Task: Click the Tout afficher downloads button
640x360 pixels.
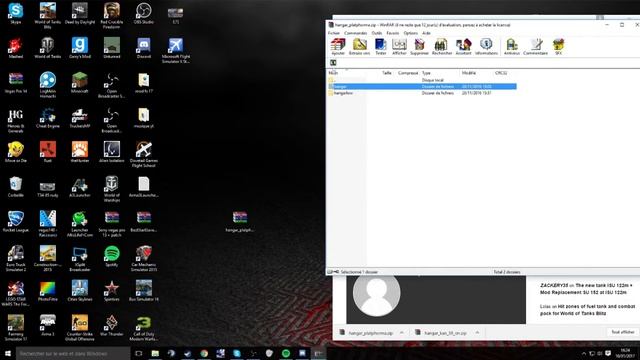Action: click(x=623, y=332)
